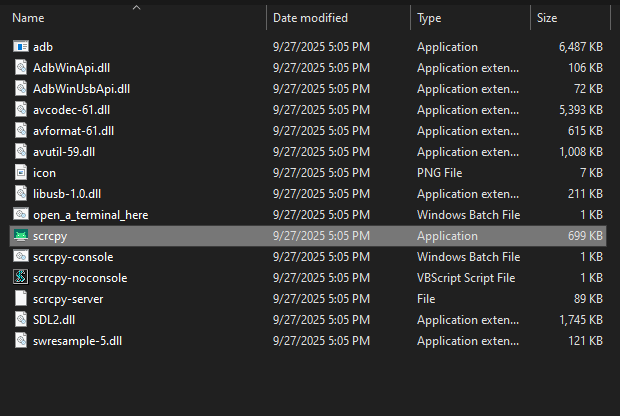
Task: Select the AdbWinUsbApi.dll file name
Action: click(81, 89)
